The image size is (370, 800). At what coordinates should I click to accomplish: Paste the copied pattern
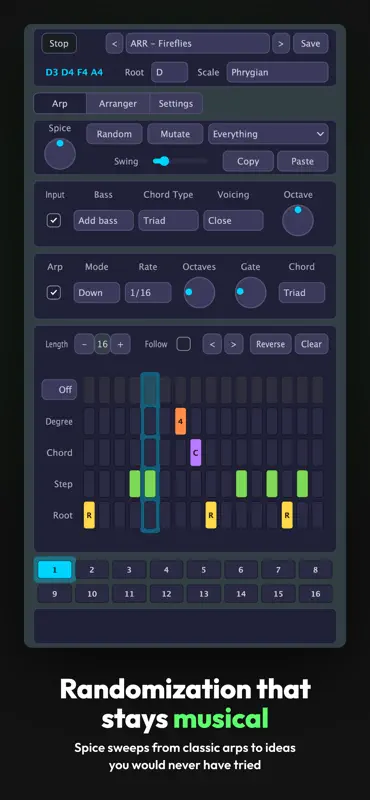point(303,161)
